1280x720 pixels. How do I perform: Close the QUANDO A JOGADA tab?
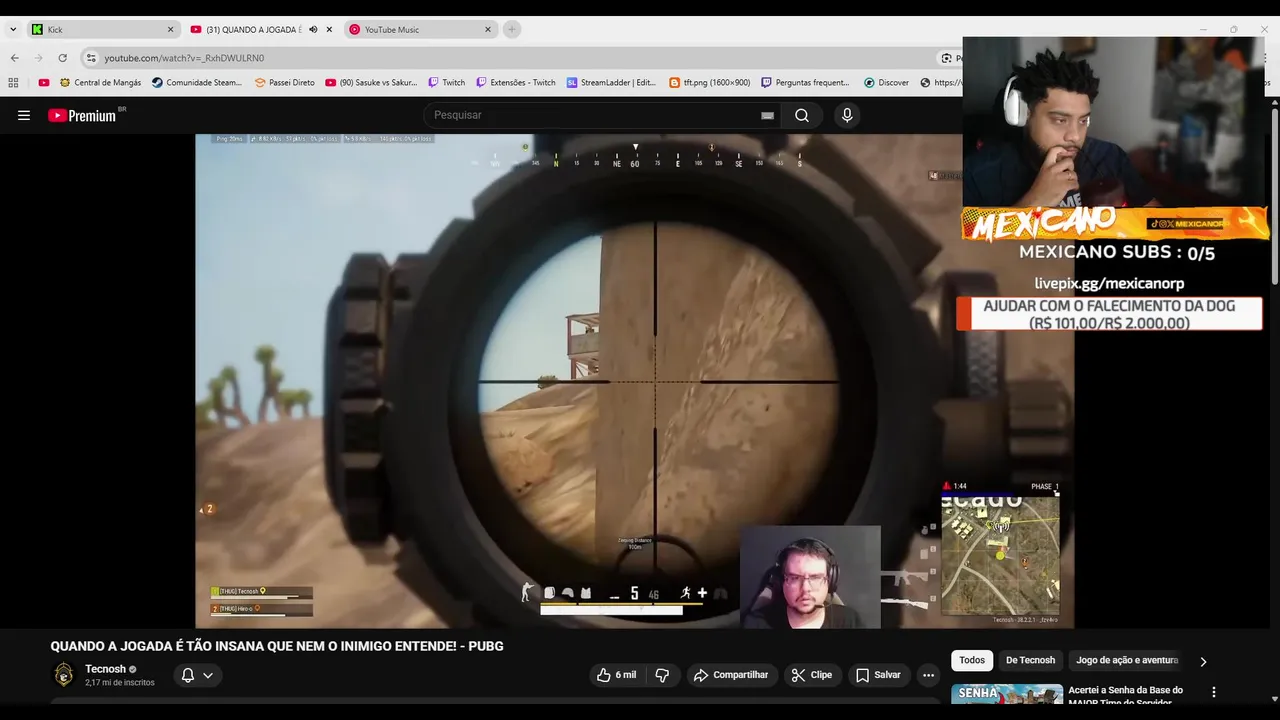(329, 29)
